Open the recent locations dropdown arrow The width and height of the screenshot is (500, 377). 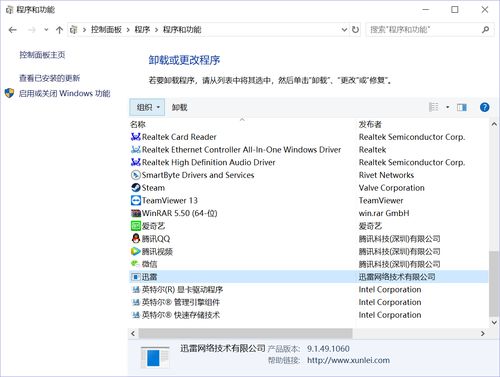click(46, 30)
